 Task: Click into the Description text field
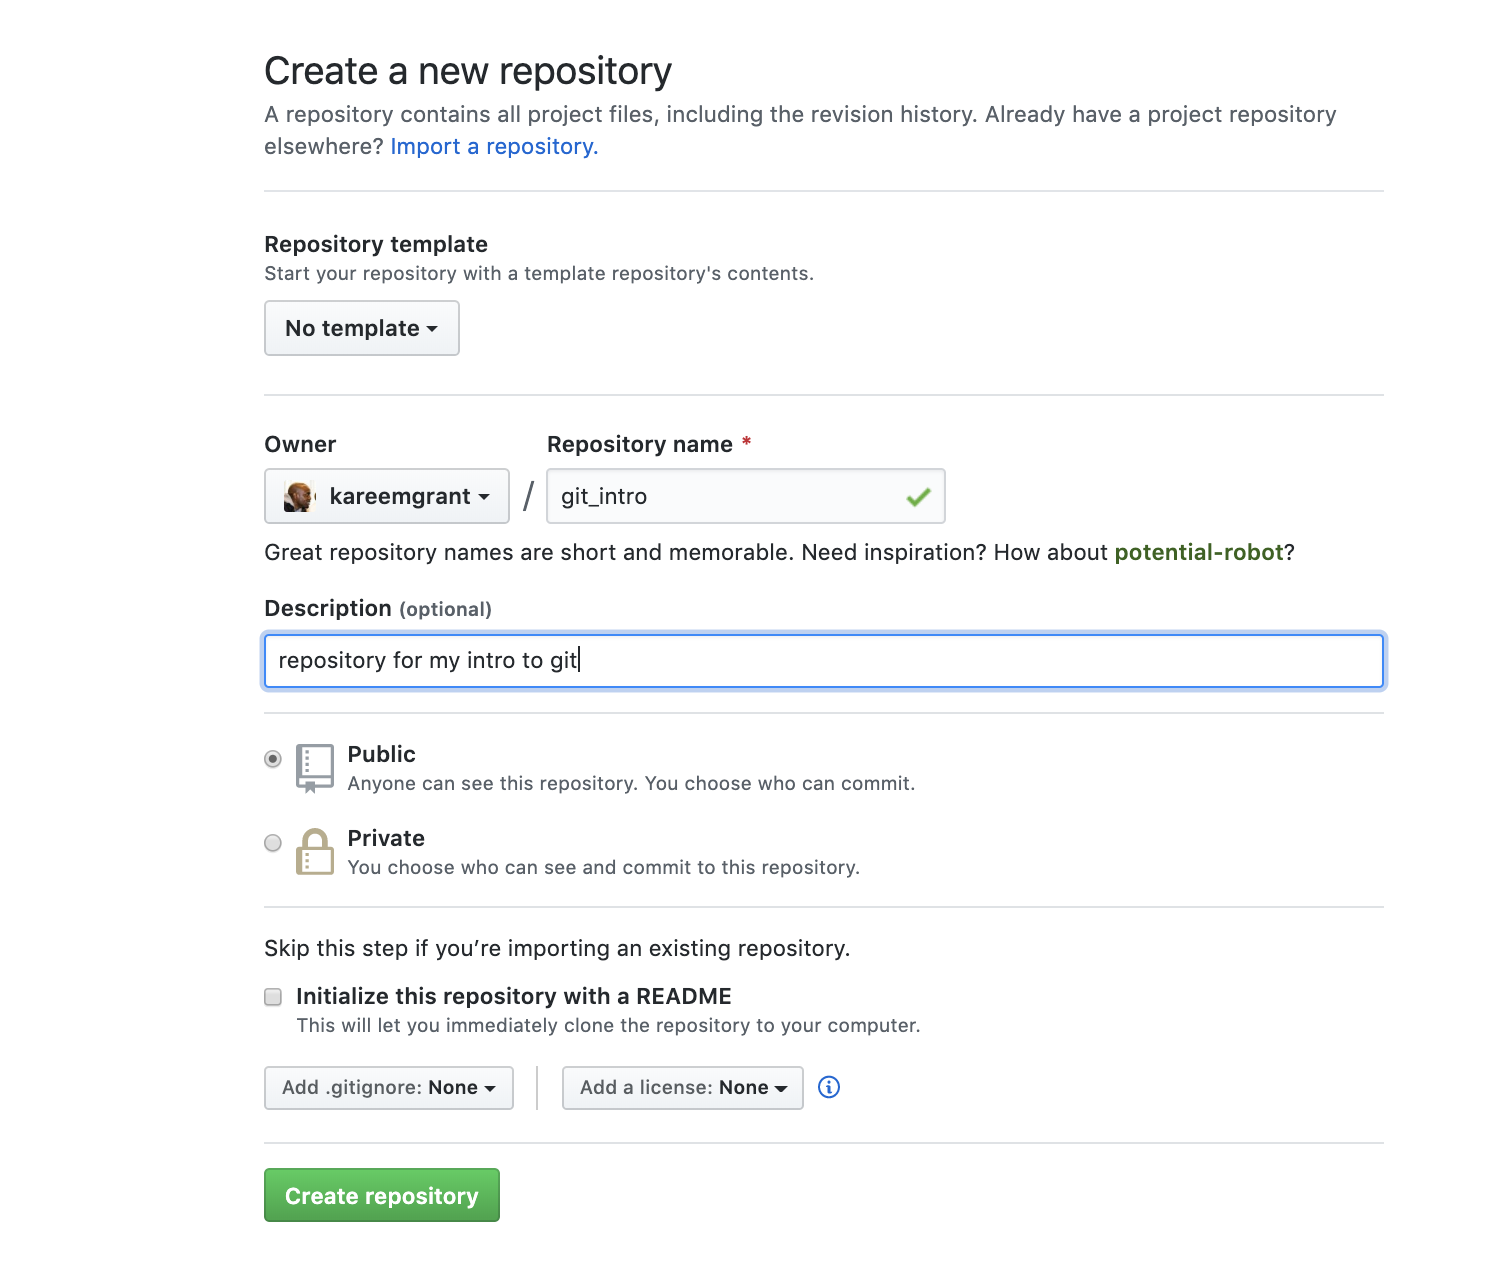coord(824,661)
